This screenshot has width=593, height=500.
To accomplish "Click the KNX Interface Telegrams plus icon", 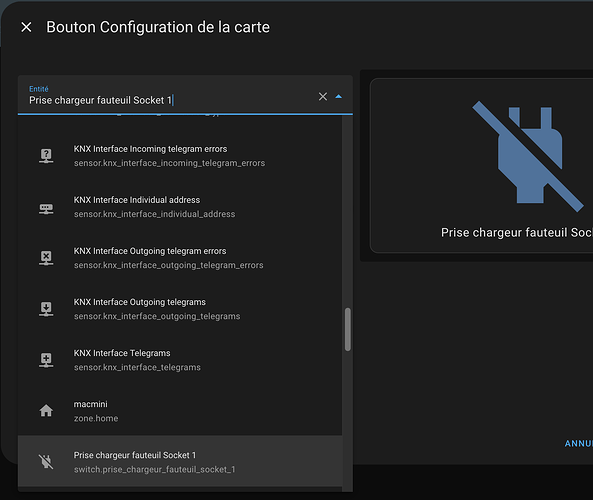I will pyautogui.click(x=46, y=360).
